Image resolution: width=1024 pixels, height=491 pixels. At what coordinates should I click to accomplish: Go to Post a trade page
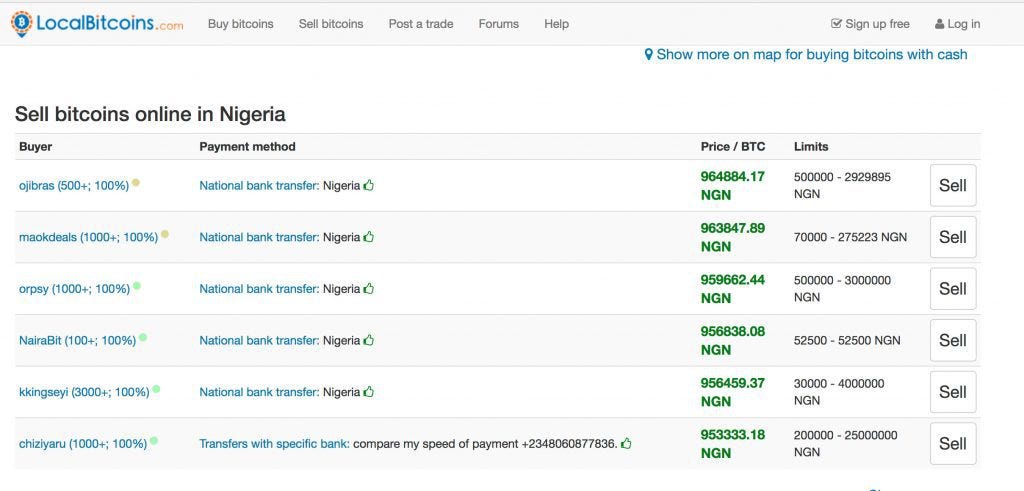[421, 24]
